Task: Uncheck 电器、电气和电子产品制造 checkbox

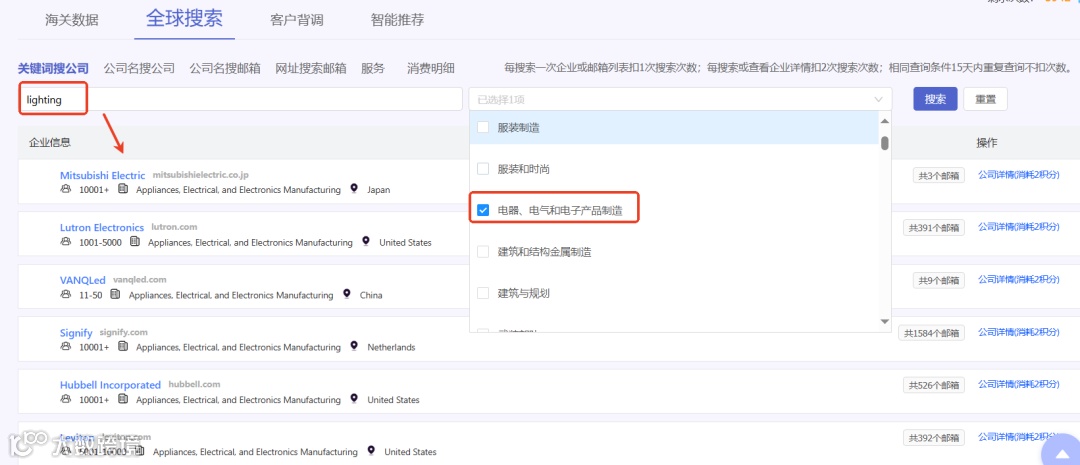Action: tap(483, 210)
